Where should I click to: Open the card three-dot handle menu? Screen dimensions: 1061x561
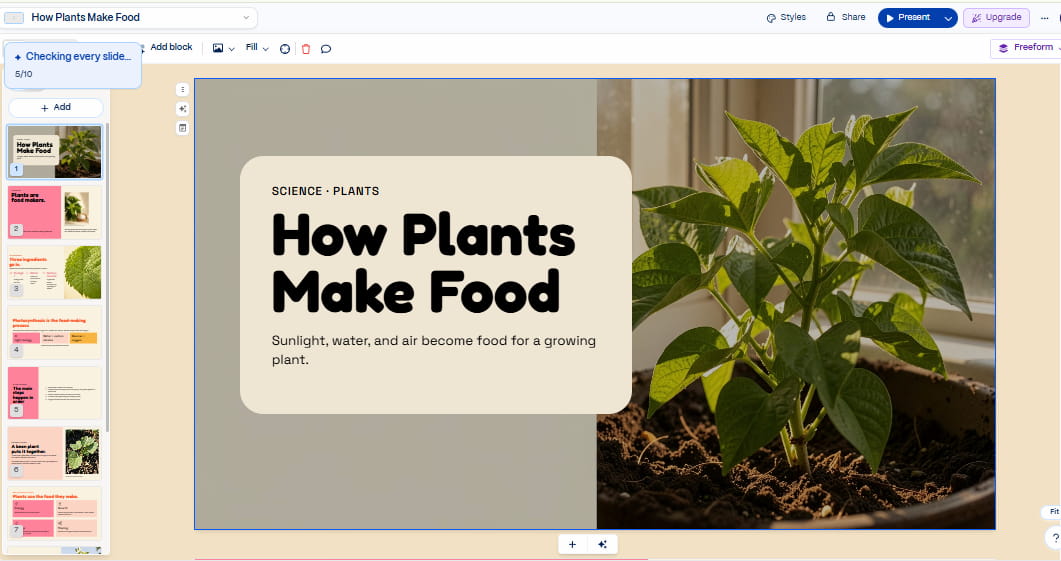click(x=183, y=89)
